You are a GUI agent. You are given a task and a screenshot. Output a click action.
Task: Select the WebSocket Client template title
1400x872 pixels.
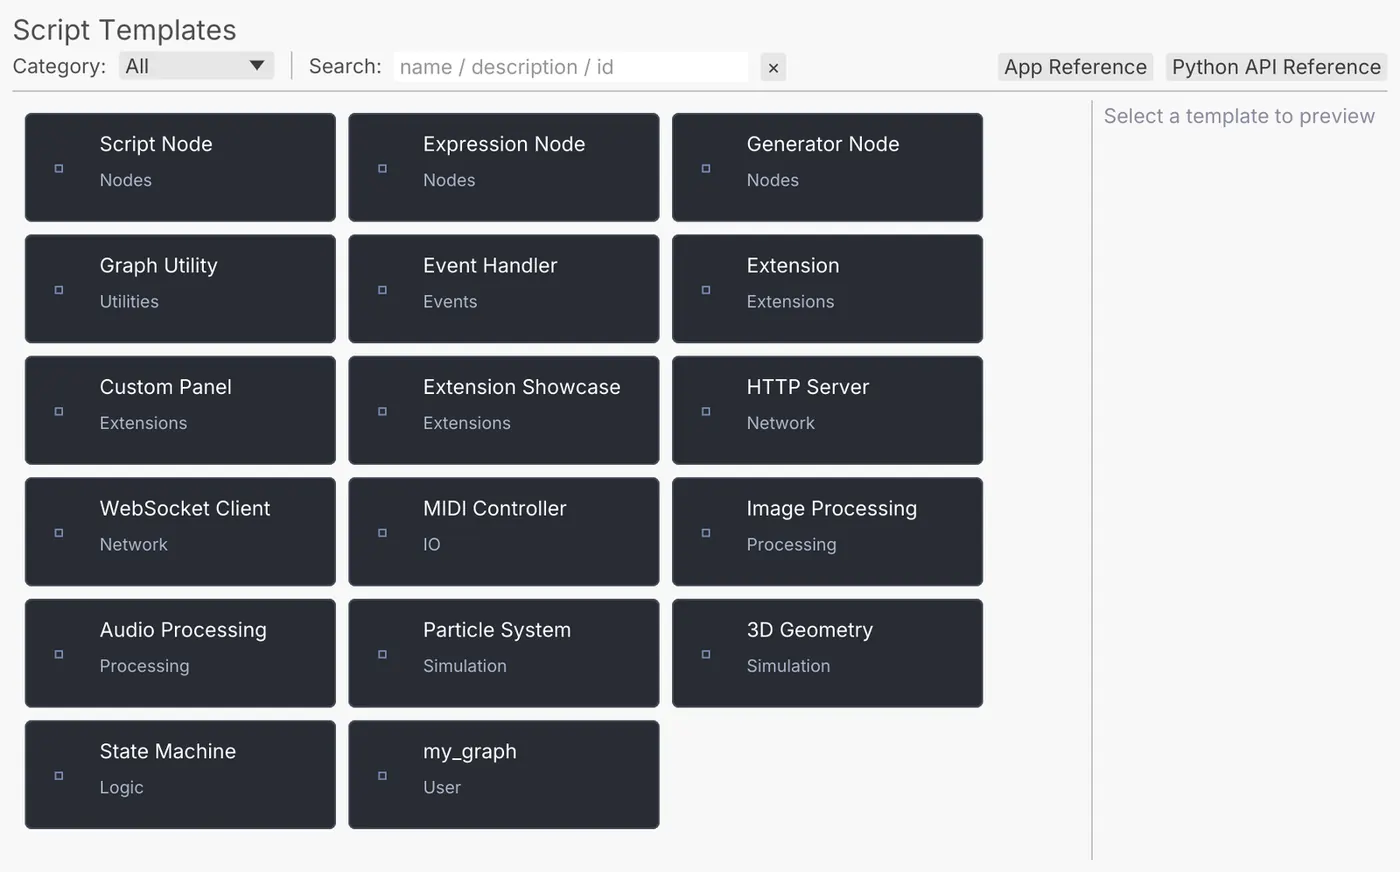(x=185, y=509)
